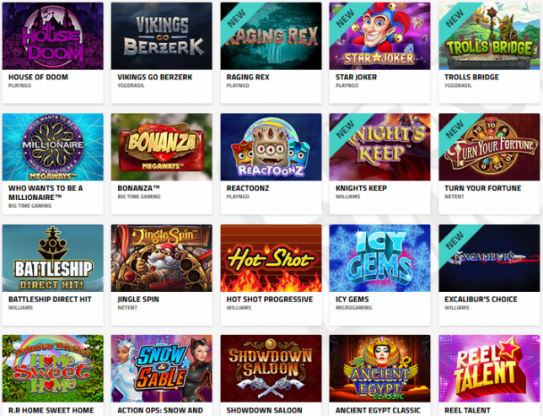This screenshot has width=543, height=416.
Task: Open the House of Doom game thumbnail
Action: click(53, 36)
